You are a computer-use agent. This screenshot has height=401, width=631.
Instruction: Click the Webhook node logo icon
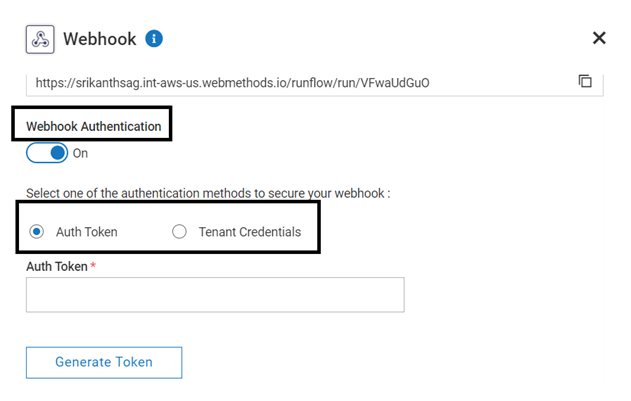40,39
